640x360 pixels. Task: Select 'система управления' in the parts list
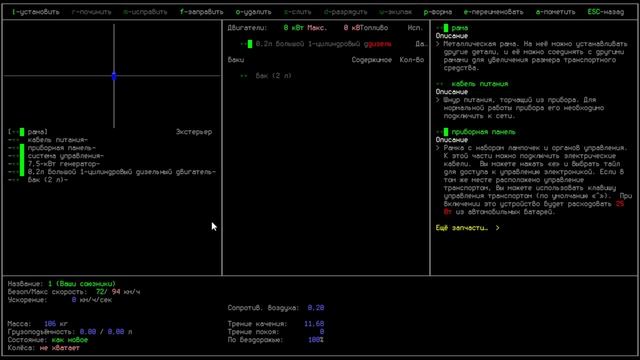point(66,156)
